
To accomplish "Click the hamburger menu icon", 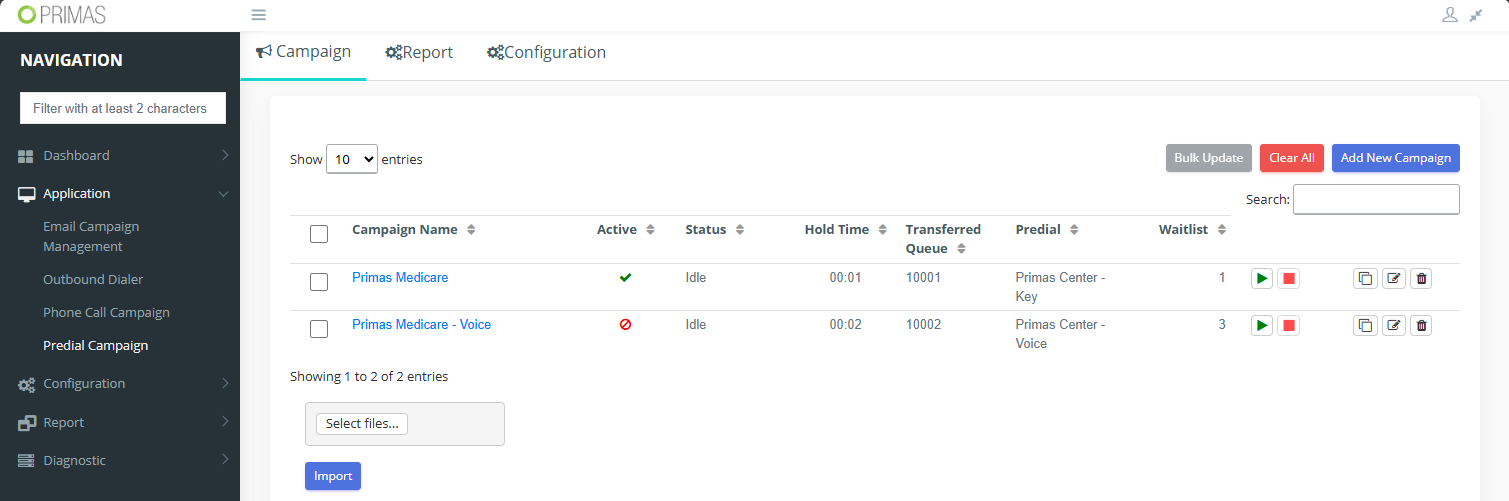I will point(258,15).
